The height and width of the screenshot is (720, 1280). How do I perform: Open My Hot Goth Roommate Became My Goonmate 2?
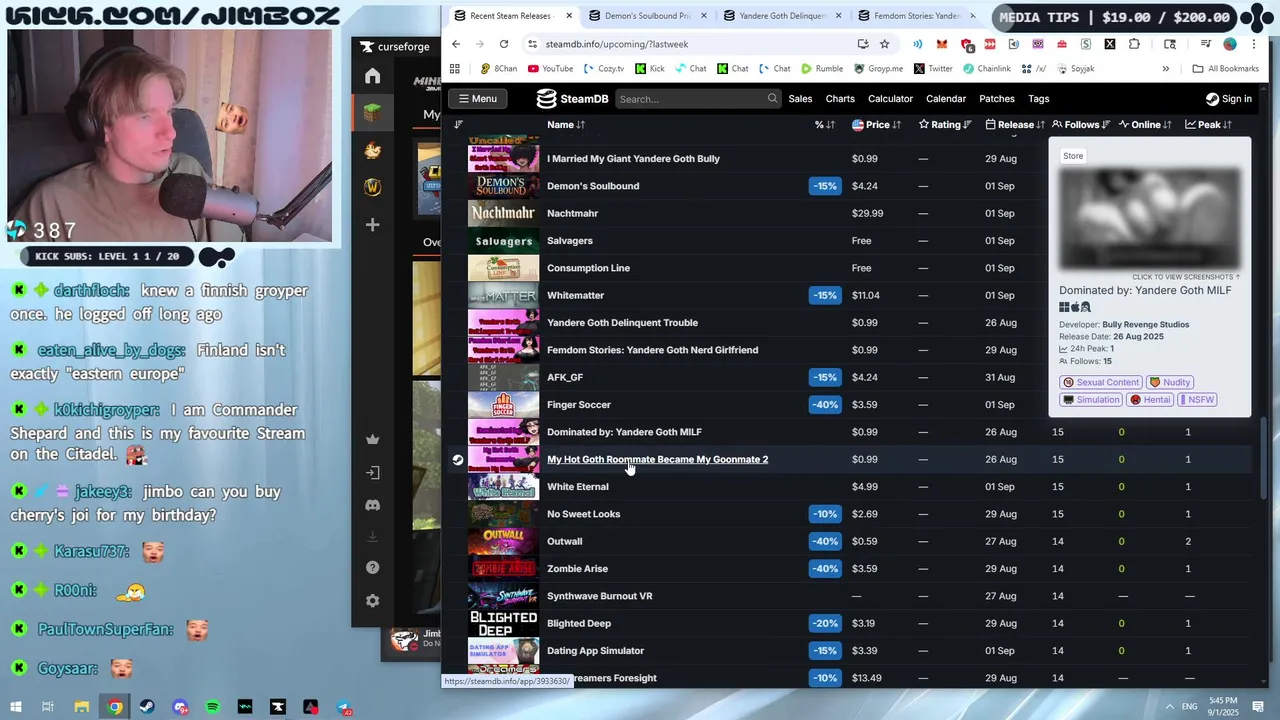pyautogui.click(x=657, y=459)
